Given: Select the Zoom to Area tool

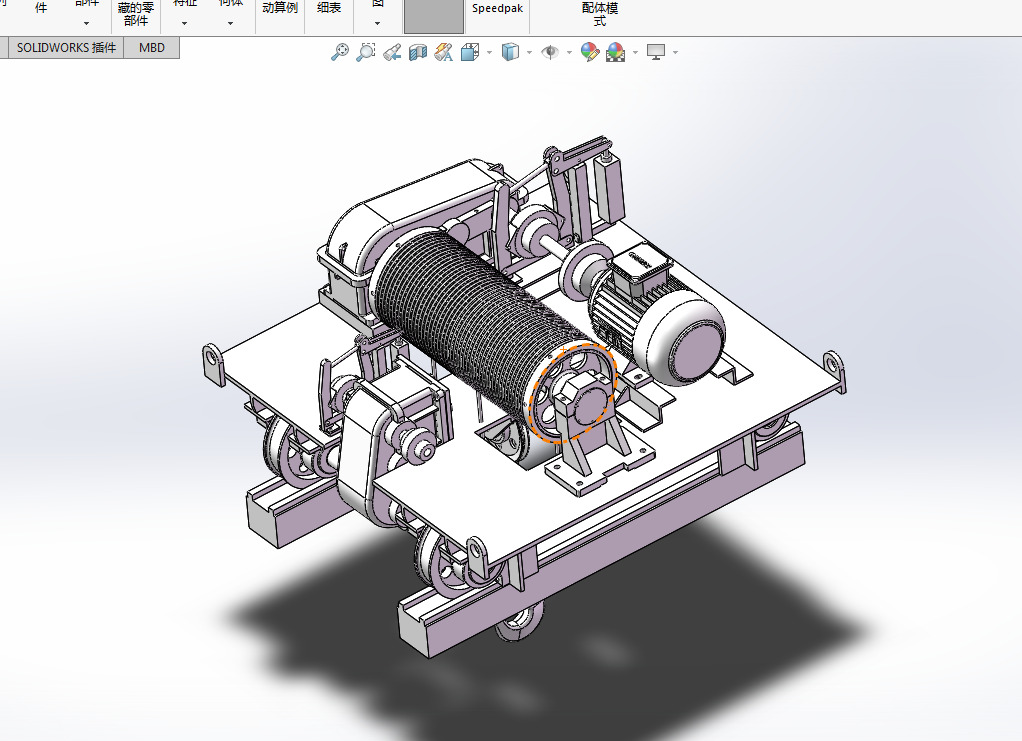Looking at the screenshot, I should (x=366, y=52).
